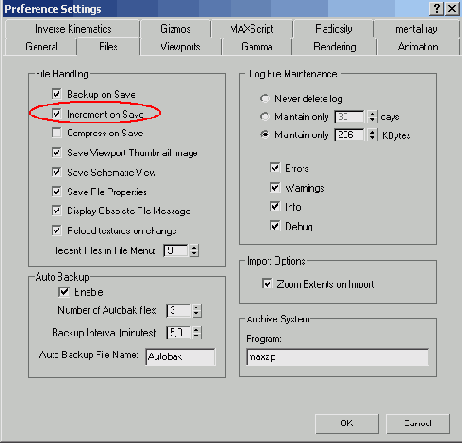Click the Cancel button
462x443 pixels.
[x=418, y=423]
